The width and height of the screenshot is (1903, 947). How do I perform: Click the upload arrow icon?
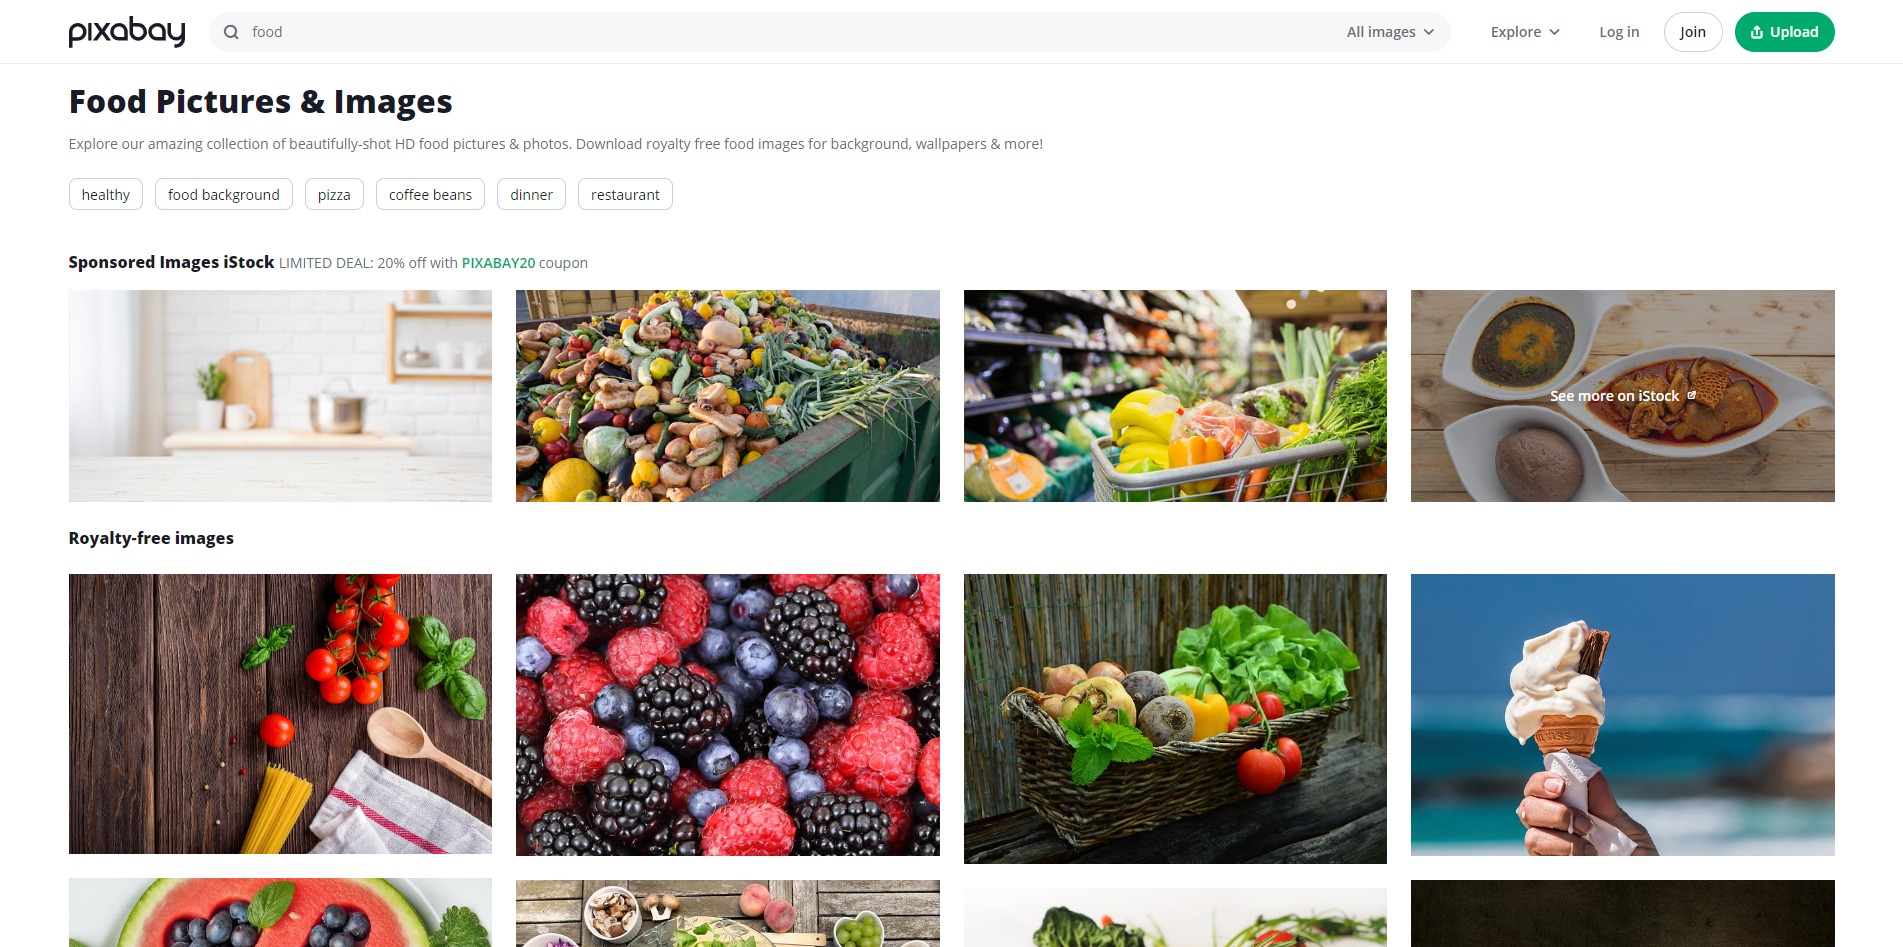(x=1757, y=32)
